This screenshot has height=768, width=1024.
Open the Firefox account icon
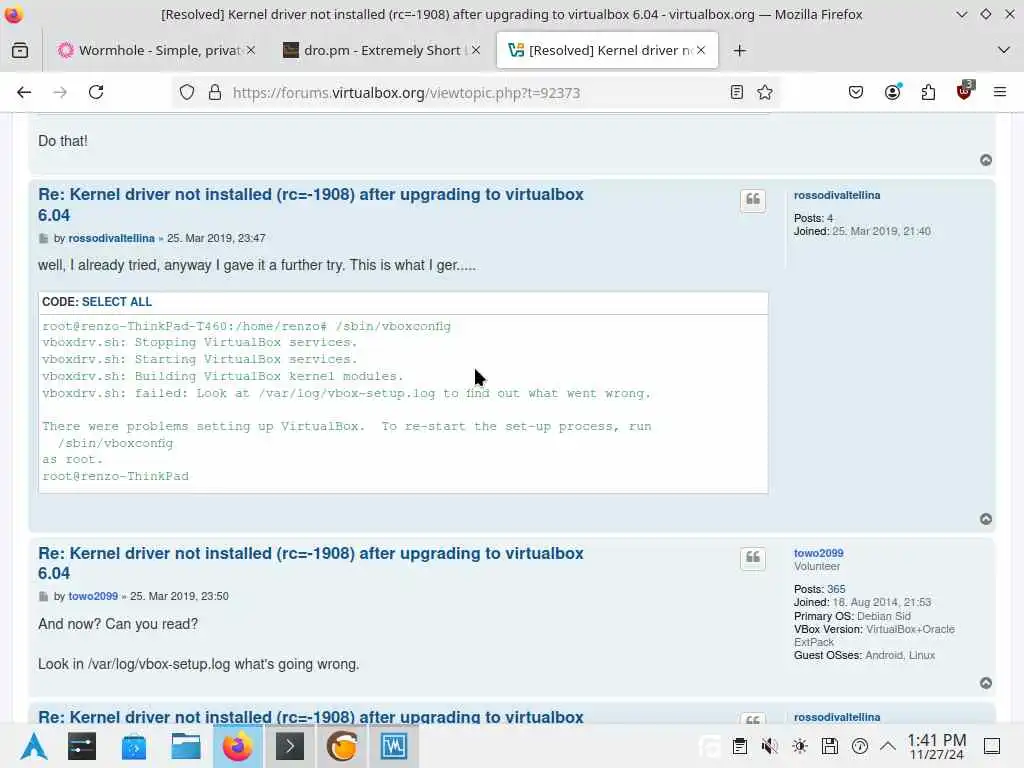coord(893,92)
